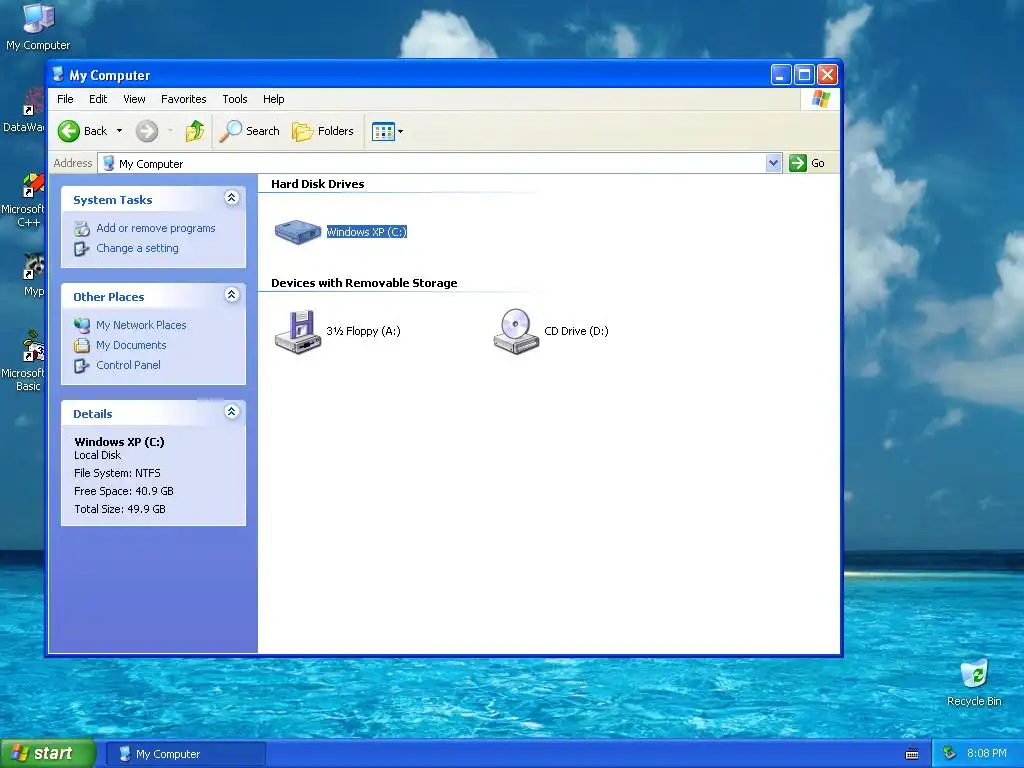Click the 3½ Floppy (A:) label

[363, 331]
